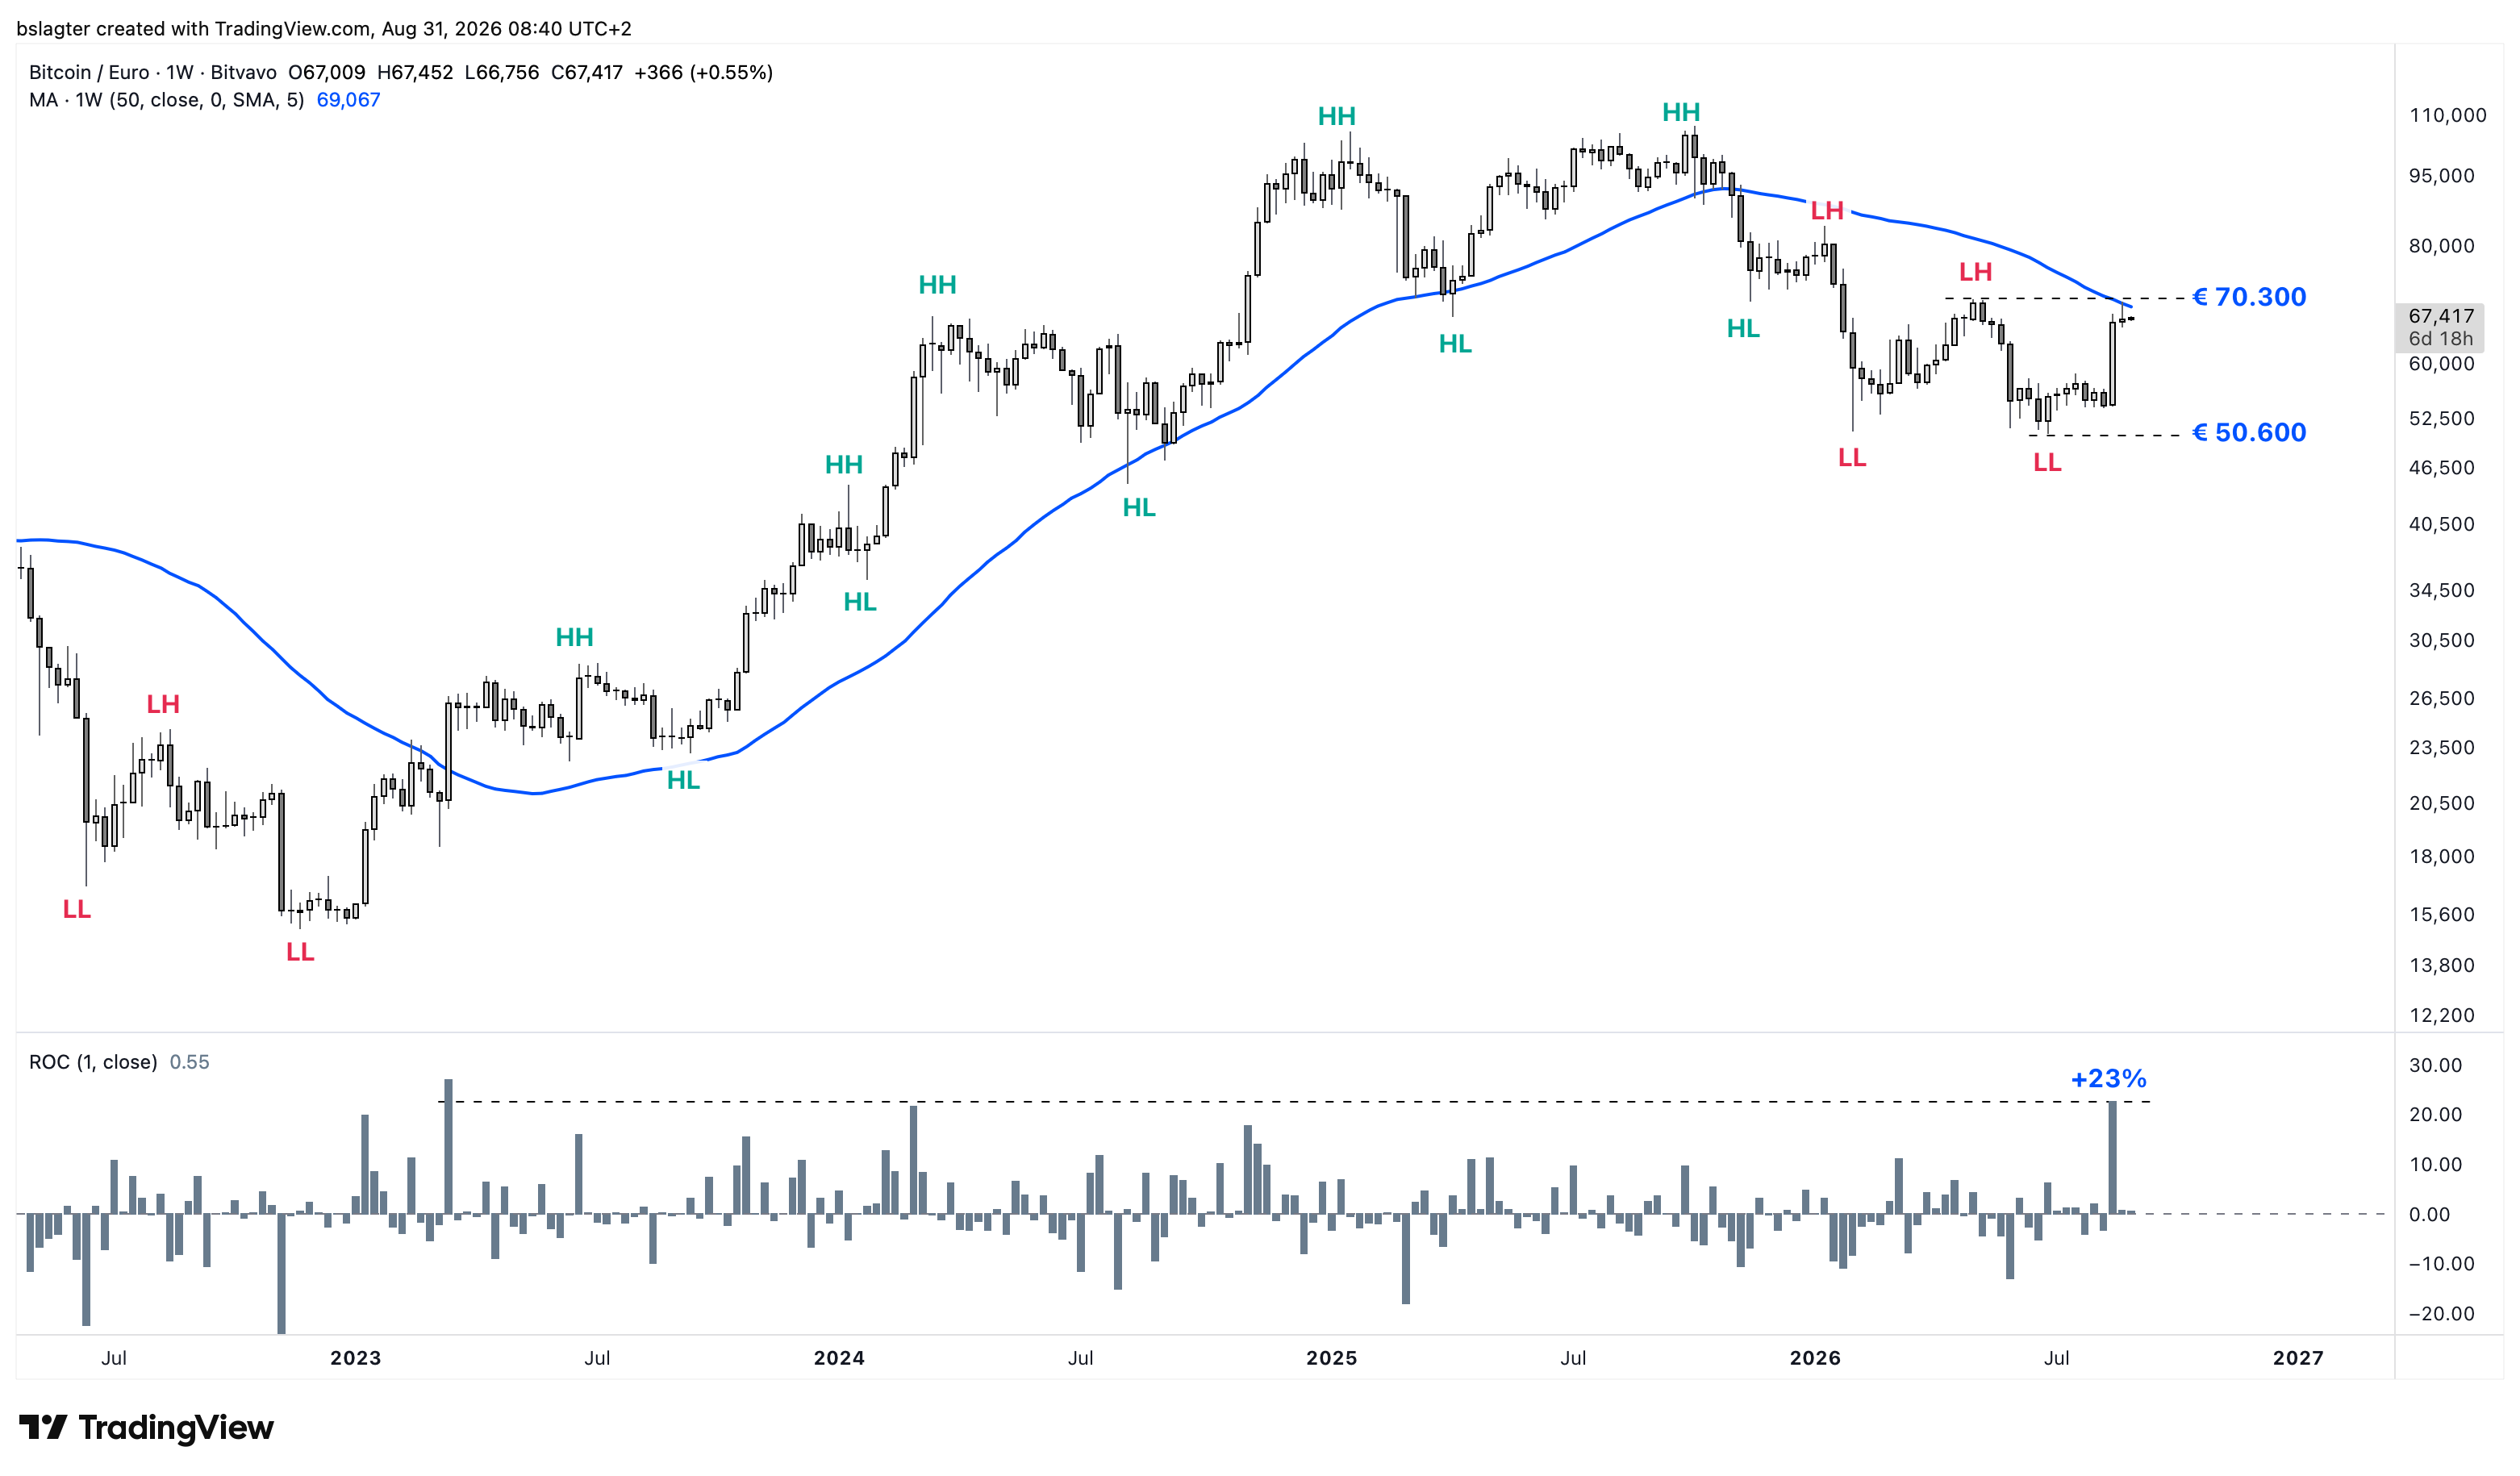Click the 20,500 price axis label
2520x1476 pixels.
click(x=2442, y=803)
